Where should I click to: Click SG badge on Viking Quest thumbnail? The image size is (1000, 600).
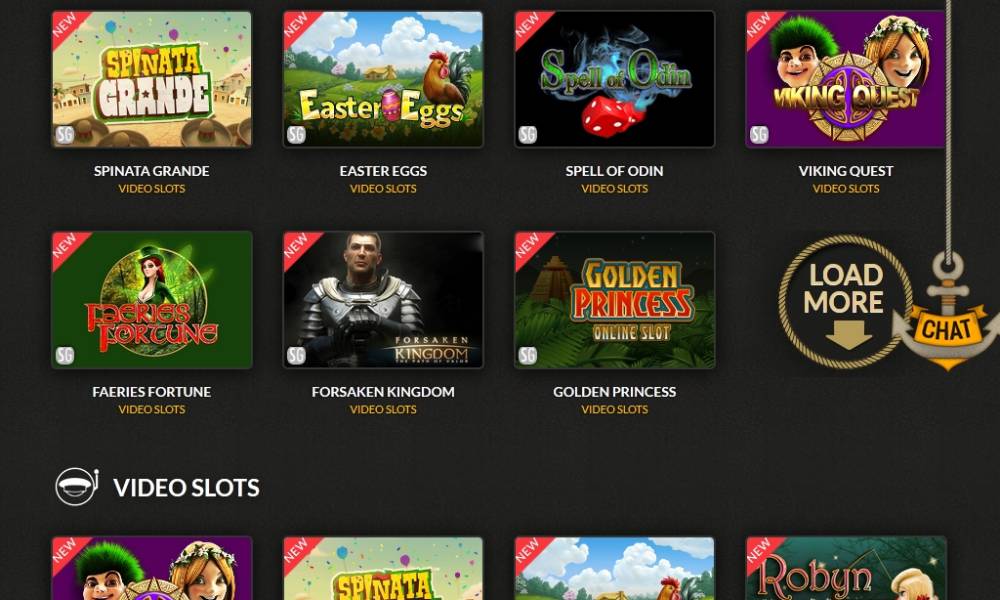point(759,135)
